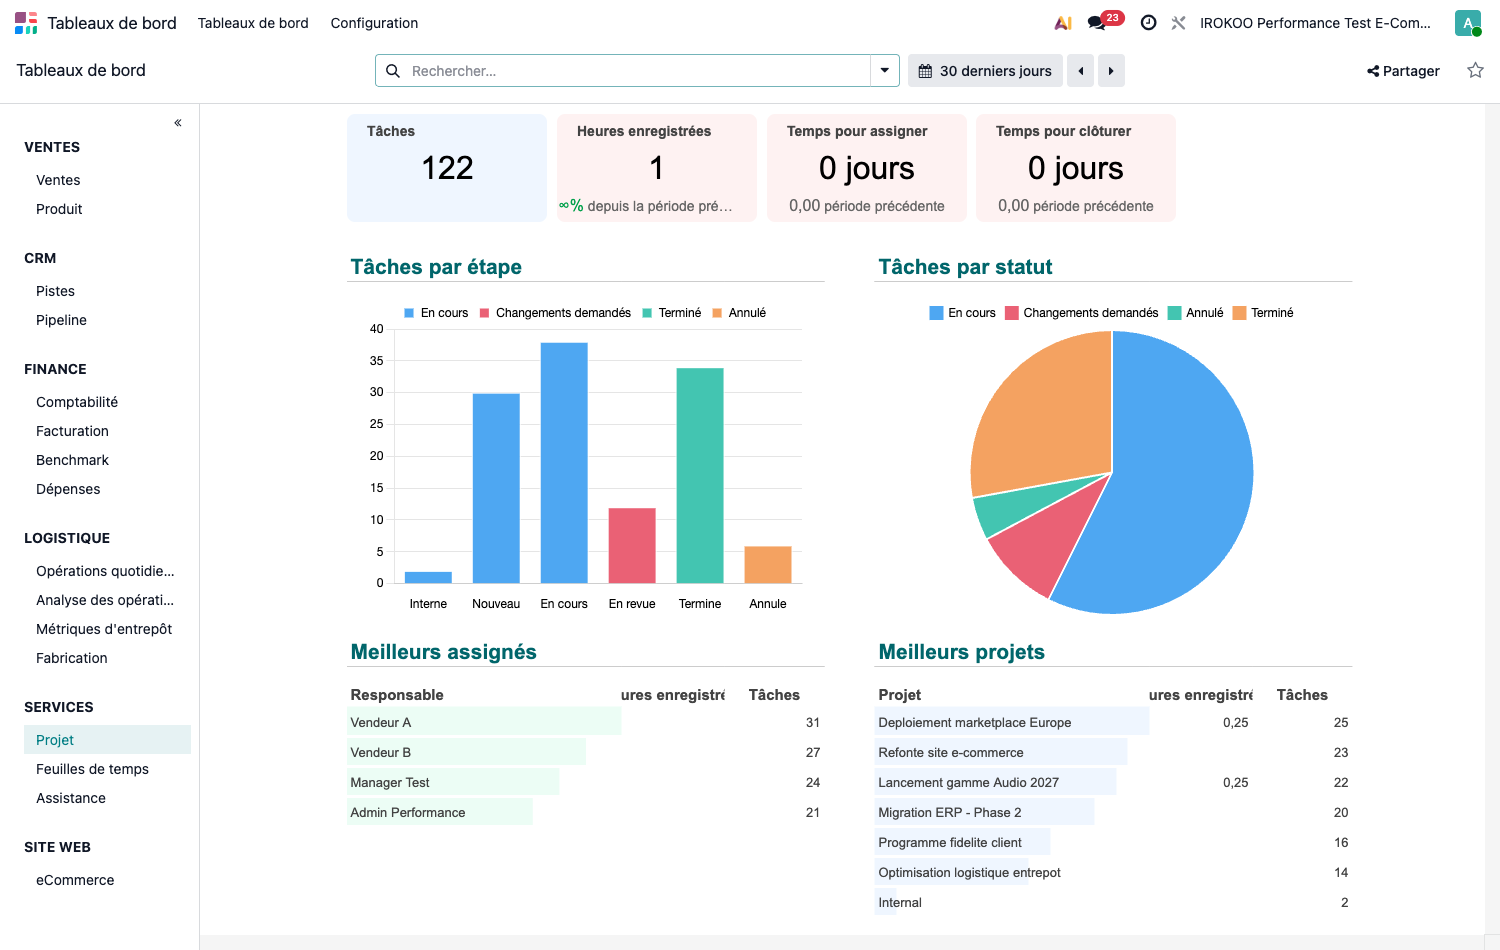Open the Configuration menu
The width and height of the screenshot is (1500, 950).
click(x=374, y=23)
